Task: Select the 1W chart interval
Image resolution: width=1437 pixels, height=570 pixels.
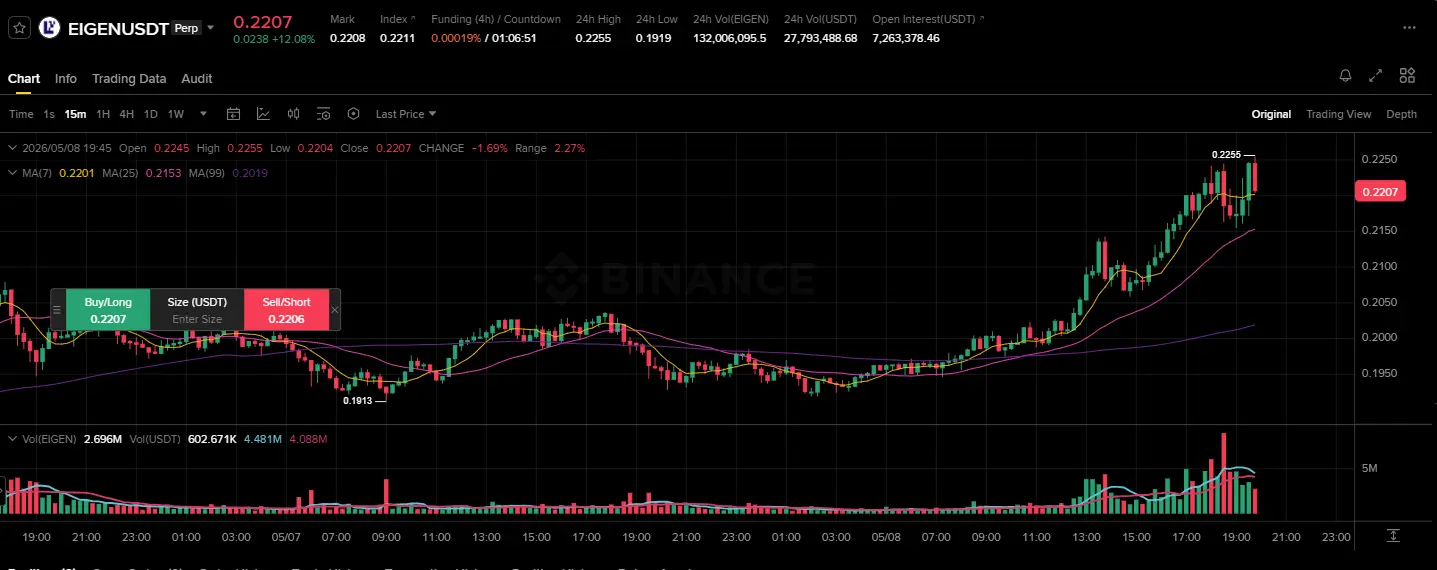Action: click(176, 114)
